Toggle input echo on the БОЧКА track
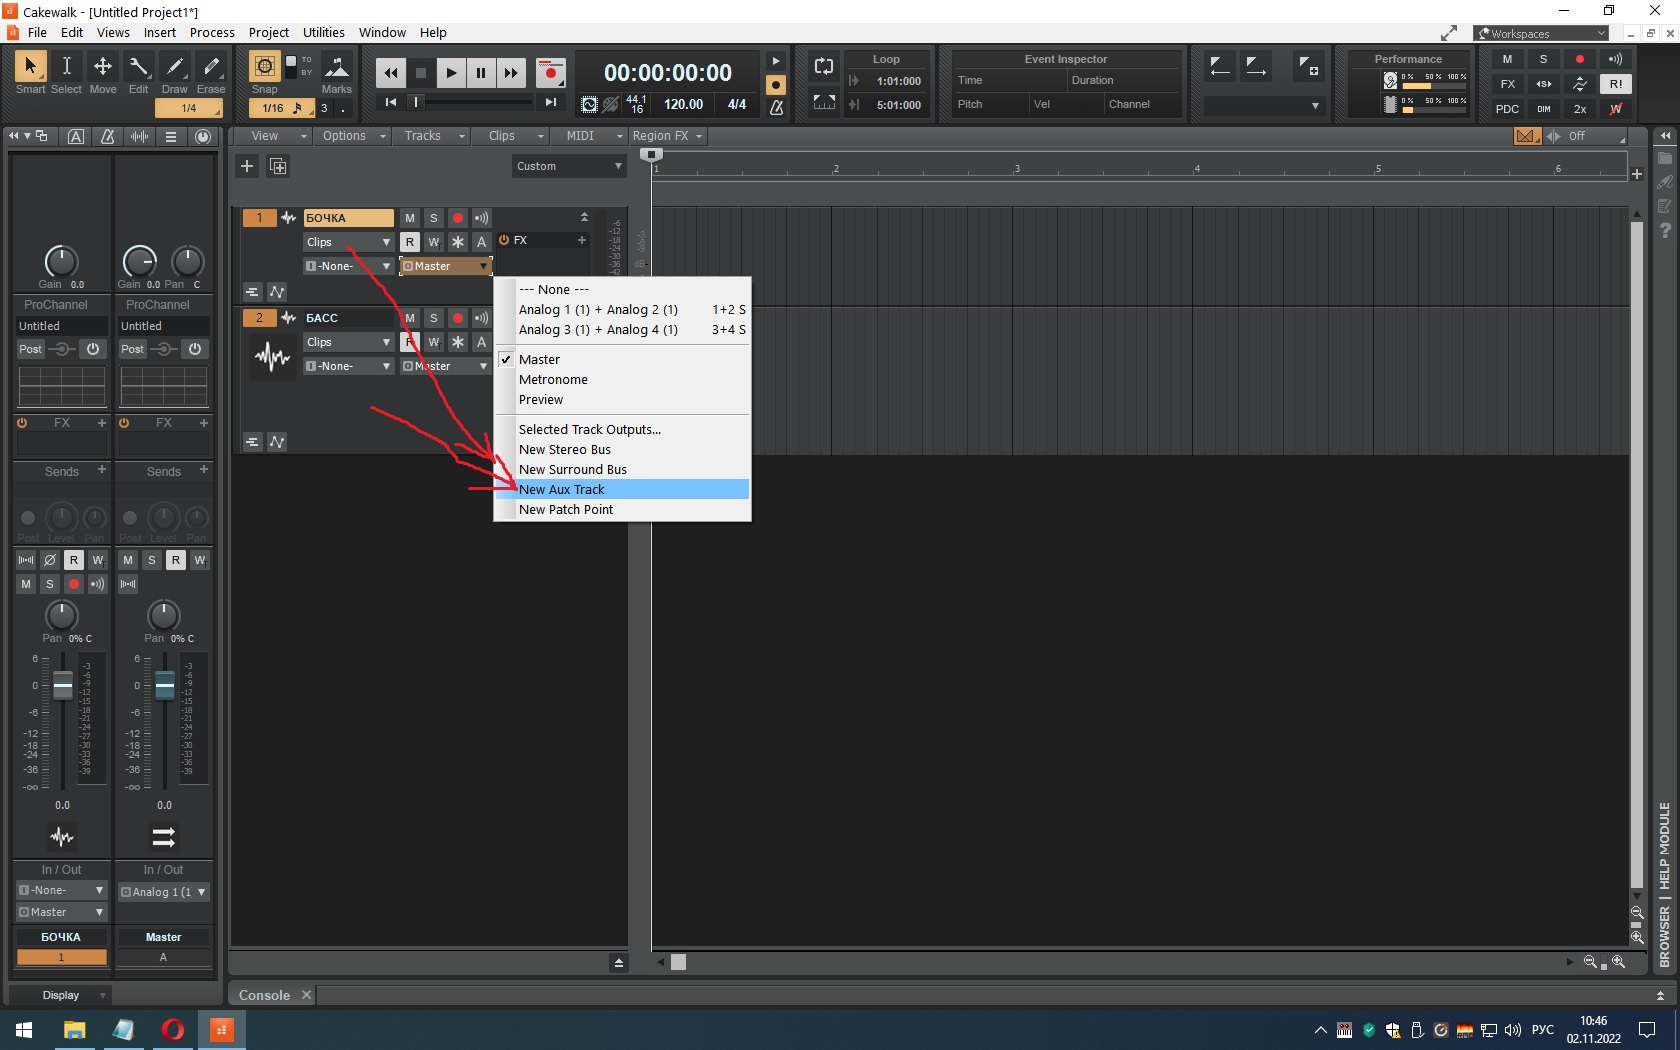The height and width of the screenshot is (1050, 1680). [x=481, y=218]
